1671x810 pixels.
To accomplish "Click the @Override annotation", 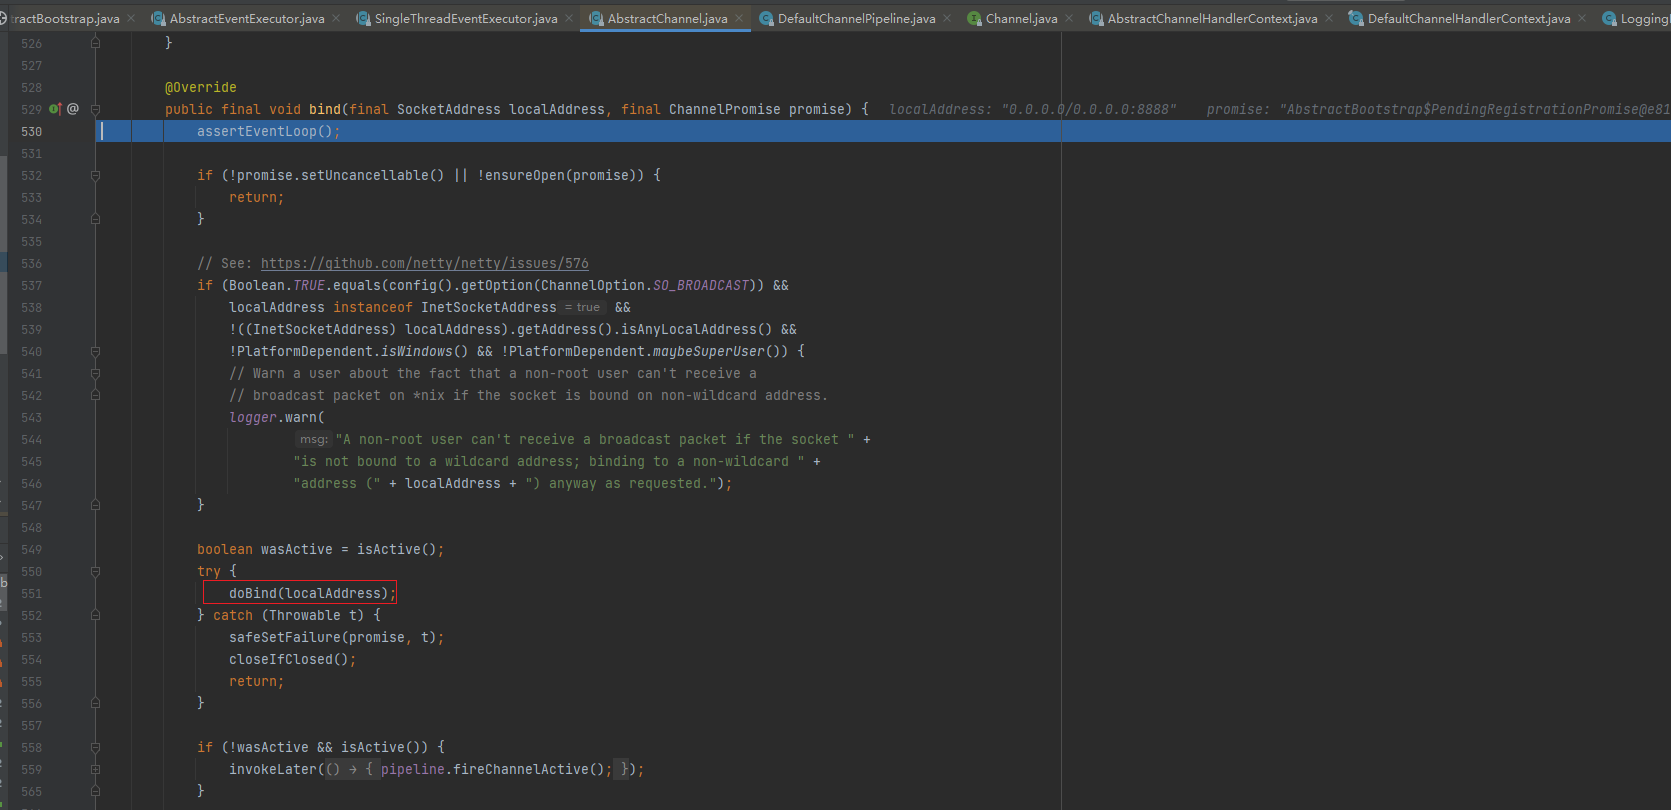I will click(x=201, y=87).
